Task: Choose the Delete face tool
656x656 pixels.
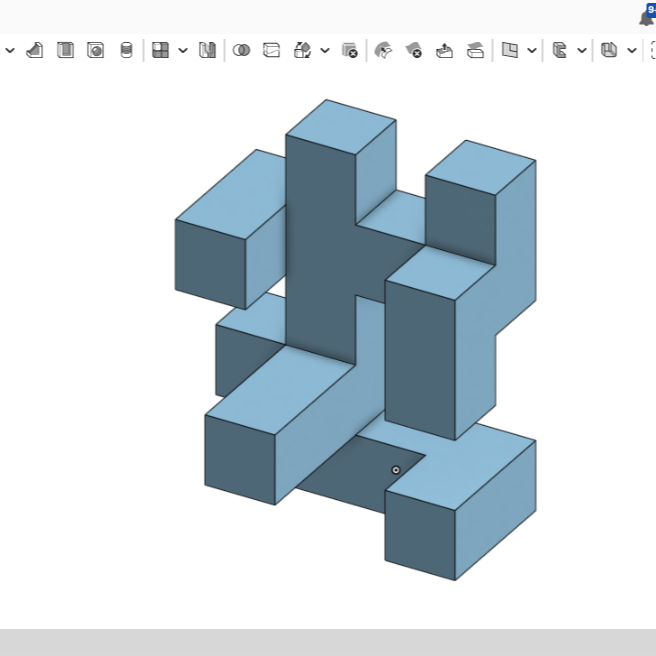Action: [x=413, y=50]
